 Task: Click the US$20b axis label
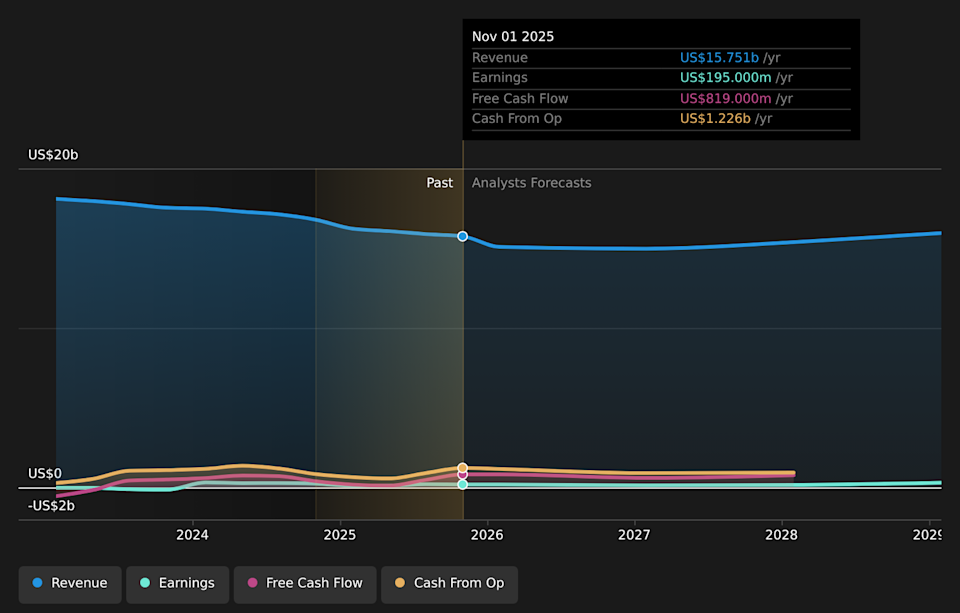(x=52, y=154)
